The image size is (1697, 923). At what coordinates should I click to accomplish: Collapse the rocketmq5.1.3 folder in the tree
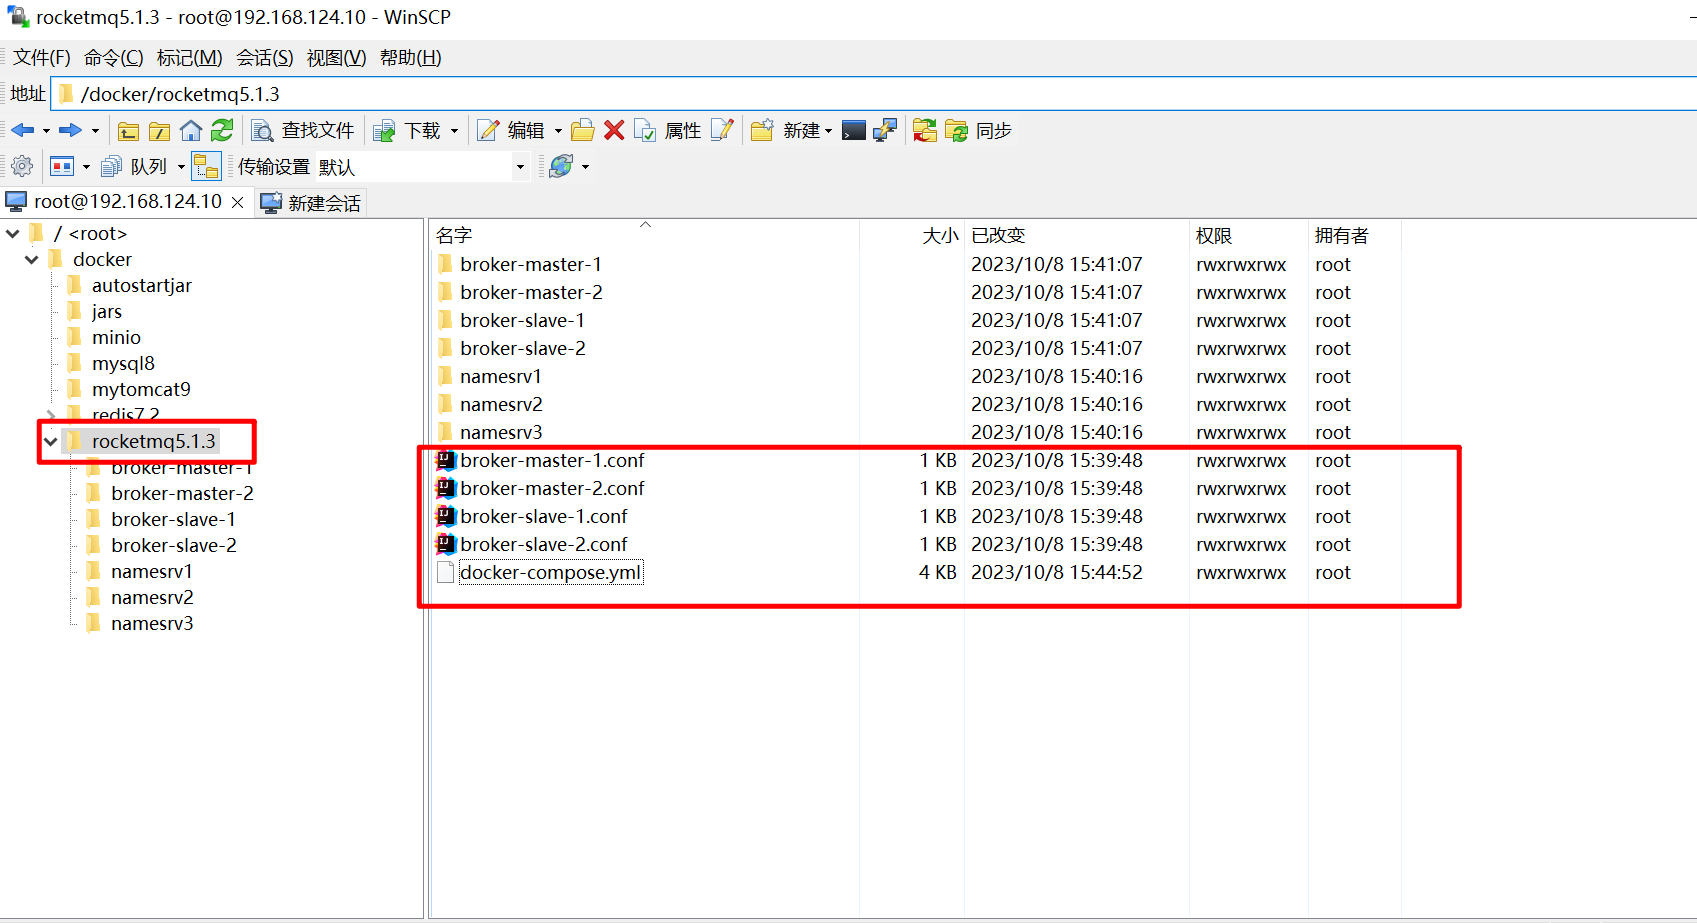[50, 441]
